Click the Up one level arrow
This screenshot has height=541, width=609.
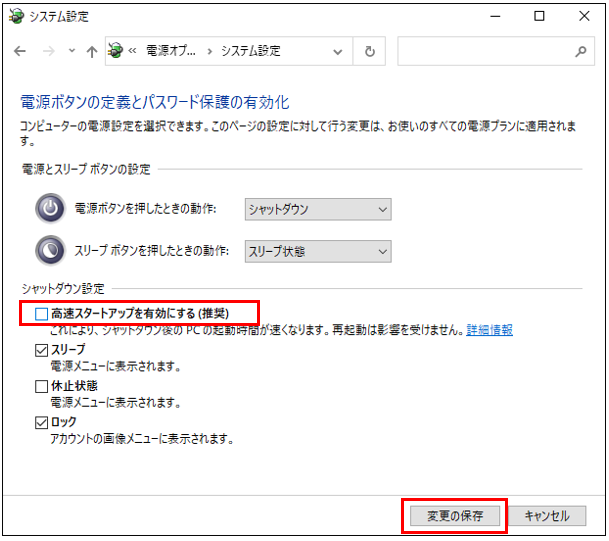(91, 51)
